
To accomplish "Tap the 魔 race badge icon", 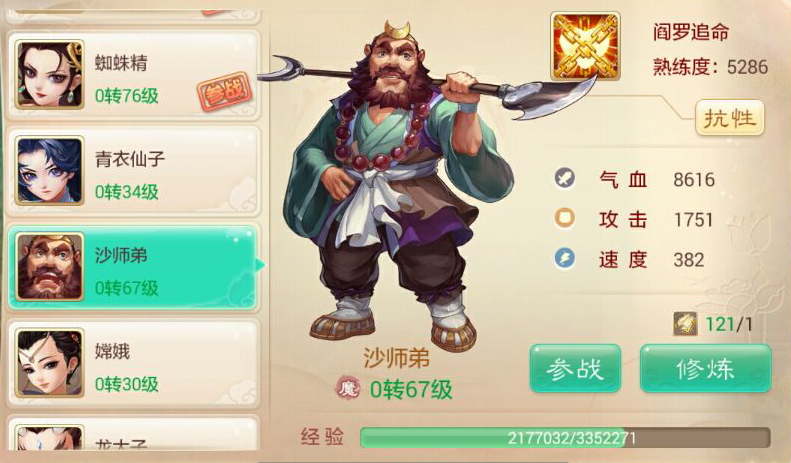I will pos(348,388).
